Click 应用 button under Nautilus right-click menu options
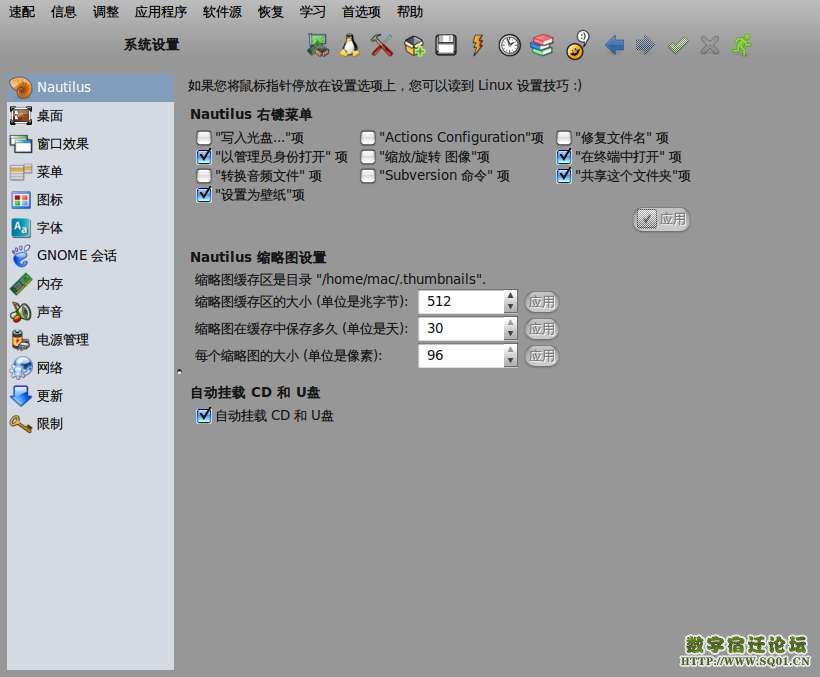The width and height of the screenshot is (820, 677). coord(662,219)
